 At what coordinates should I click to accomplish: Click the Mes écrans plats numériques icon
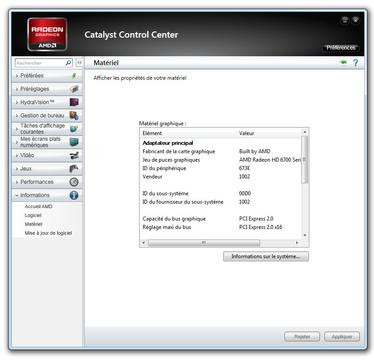click(74, 142)
